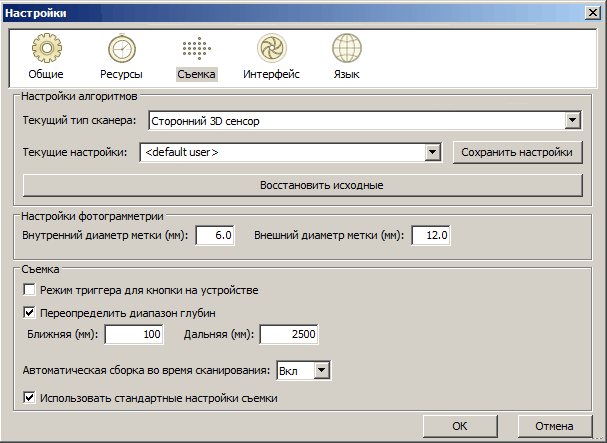607x443 pixels.
Task: Open the Общие gear icon section
Action: (46, 48)
